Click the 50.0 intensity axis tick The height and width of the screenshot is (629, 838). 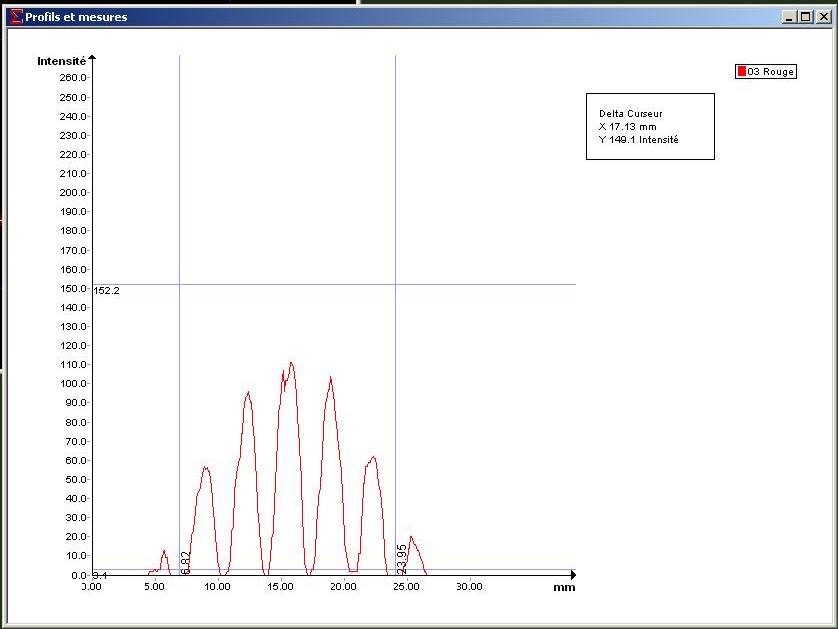[x=76, y=479]
